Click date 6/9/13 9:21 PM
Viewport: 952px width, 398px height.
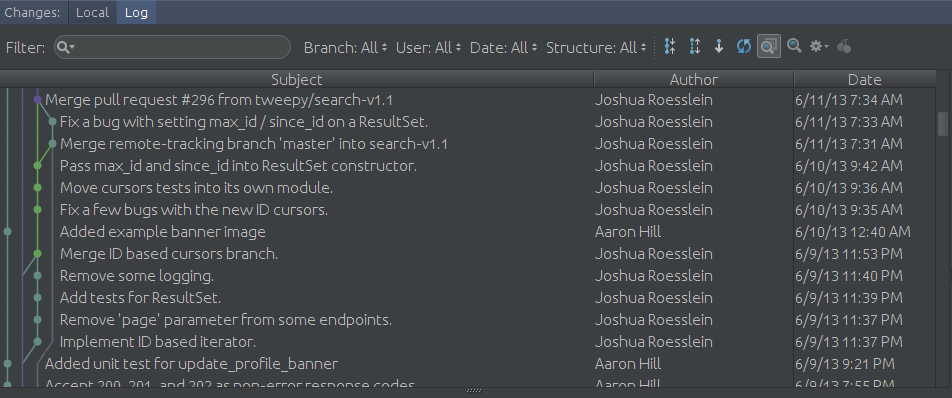(x=845, y=364)
